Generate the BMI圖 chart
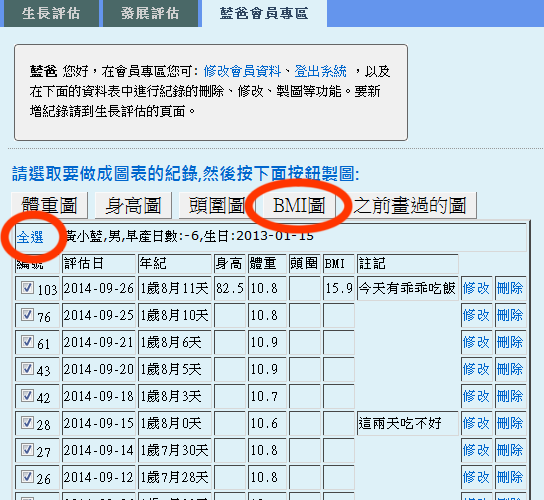The width and height of the screenshot is (544, 500). pos(299,205)
